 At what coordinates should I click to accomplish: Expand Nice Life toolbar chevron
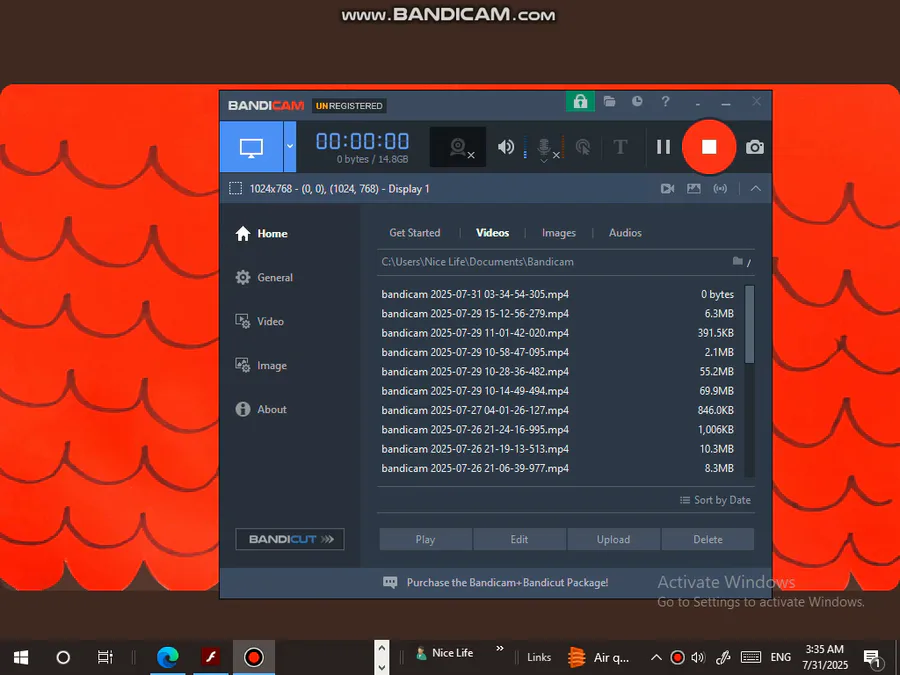click(499, 648)
